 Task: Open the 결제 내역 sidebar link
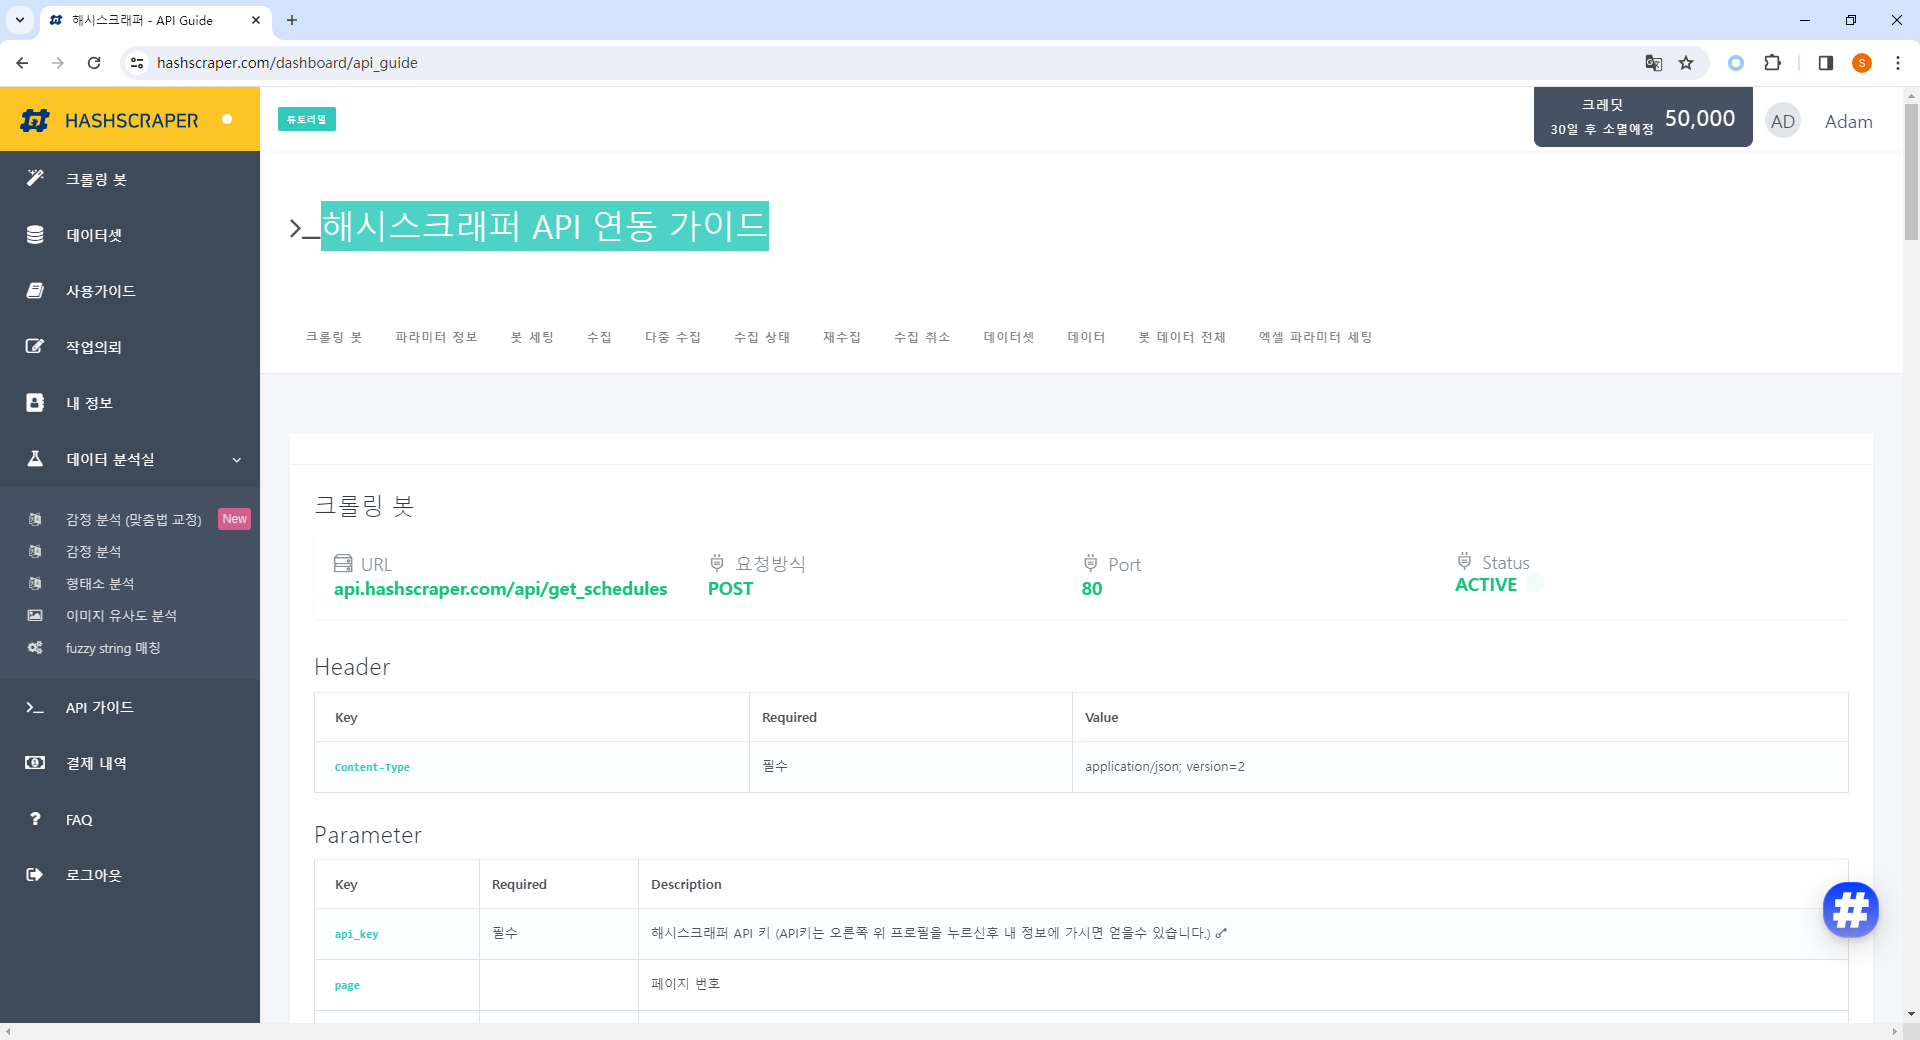coord(96,763)
